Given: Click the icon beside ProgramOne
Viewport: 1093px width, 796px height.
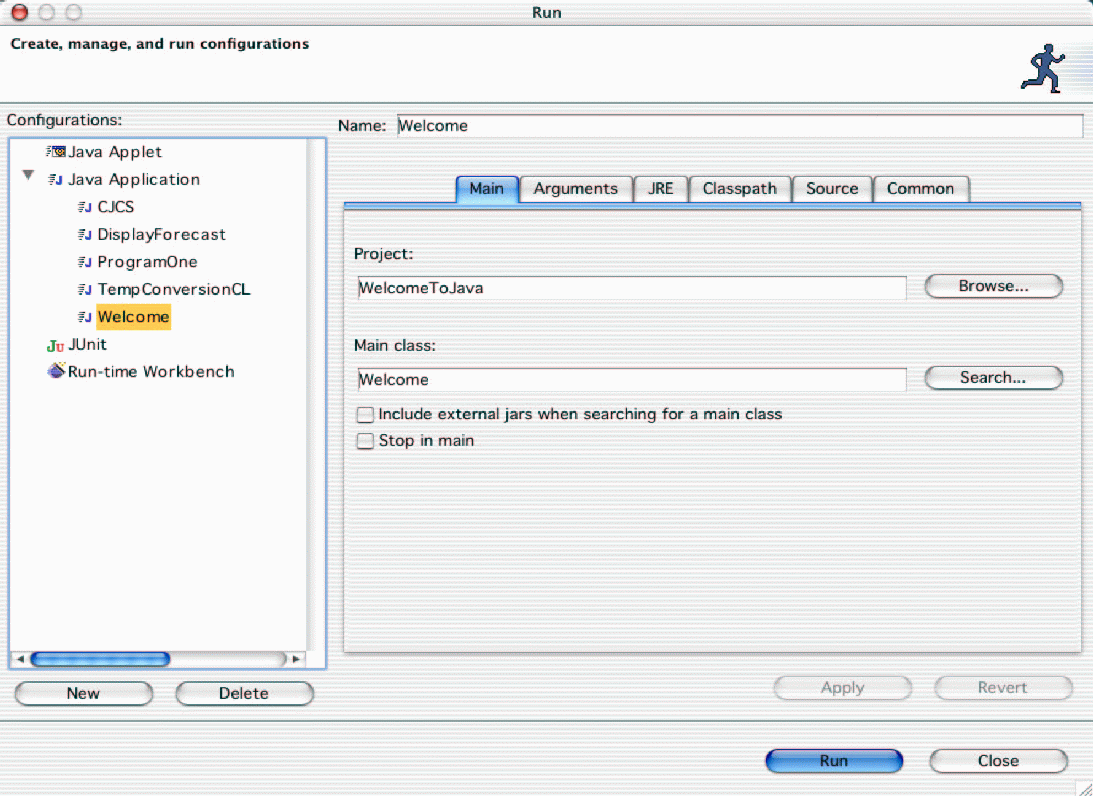Looking at the screenshot, I should (x=84, y=262).
